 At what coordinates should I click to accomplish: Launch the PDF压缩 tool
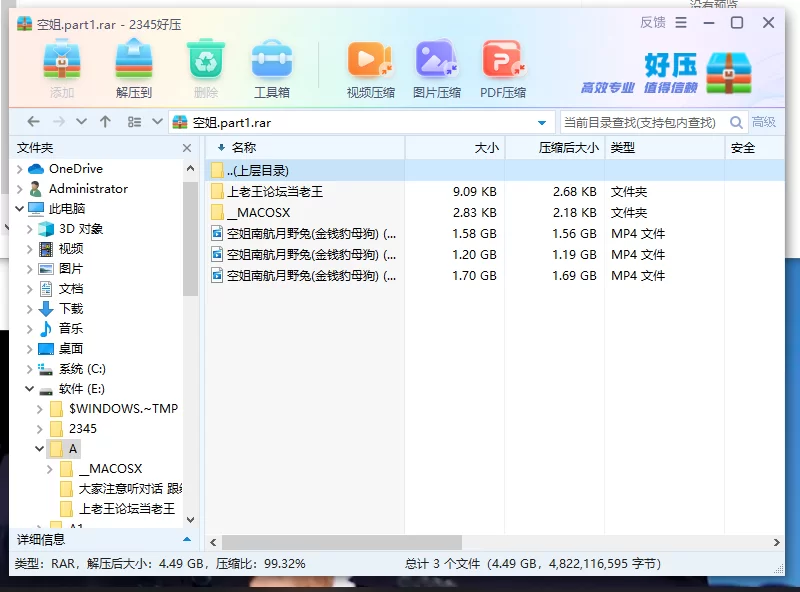pyautogui.click(x=504, y=59)
